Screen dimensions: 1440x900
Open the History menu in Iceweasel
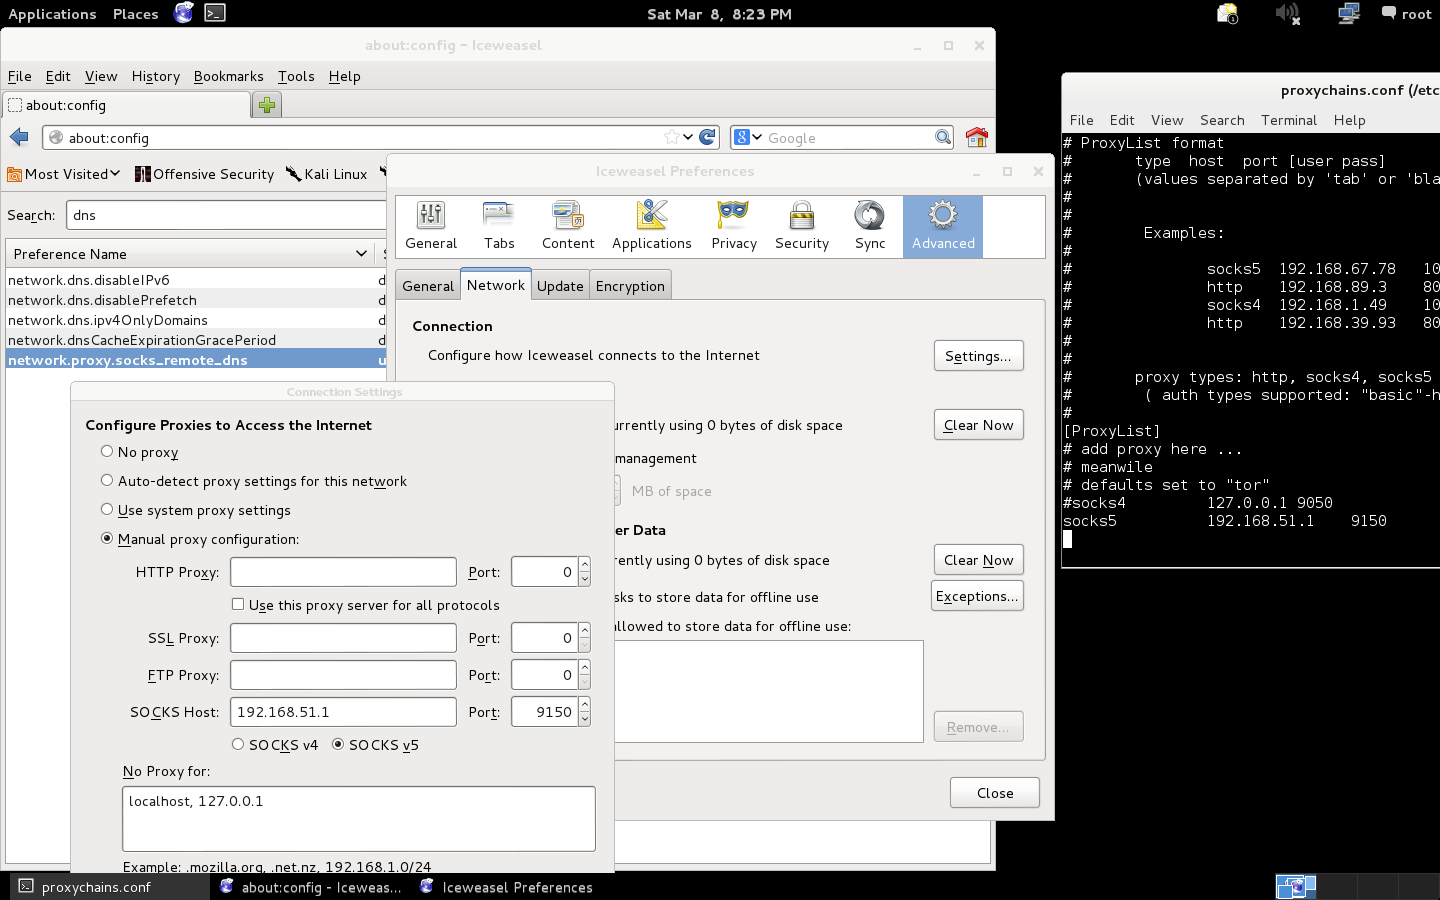(156, 76)
